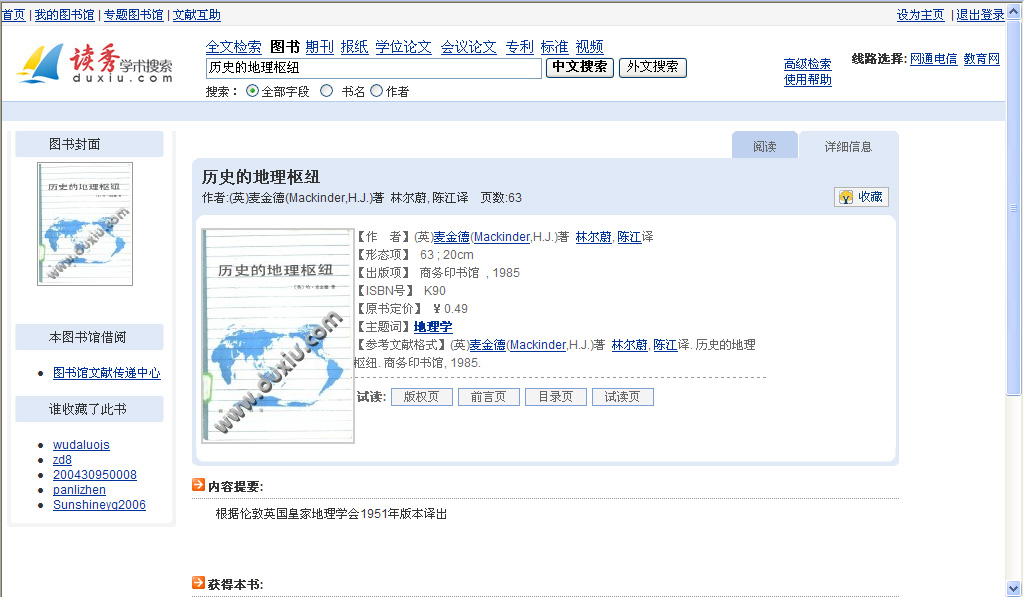
Task: Select the 全部字段 radio button
Action: pyautogui.click(x=252, y=91)
